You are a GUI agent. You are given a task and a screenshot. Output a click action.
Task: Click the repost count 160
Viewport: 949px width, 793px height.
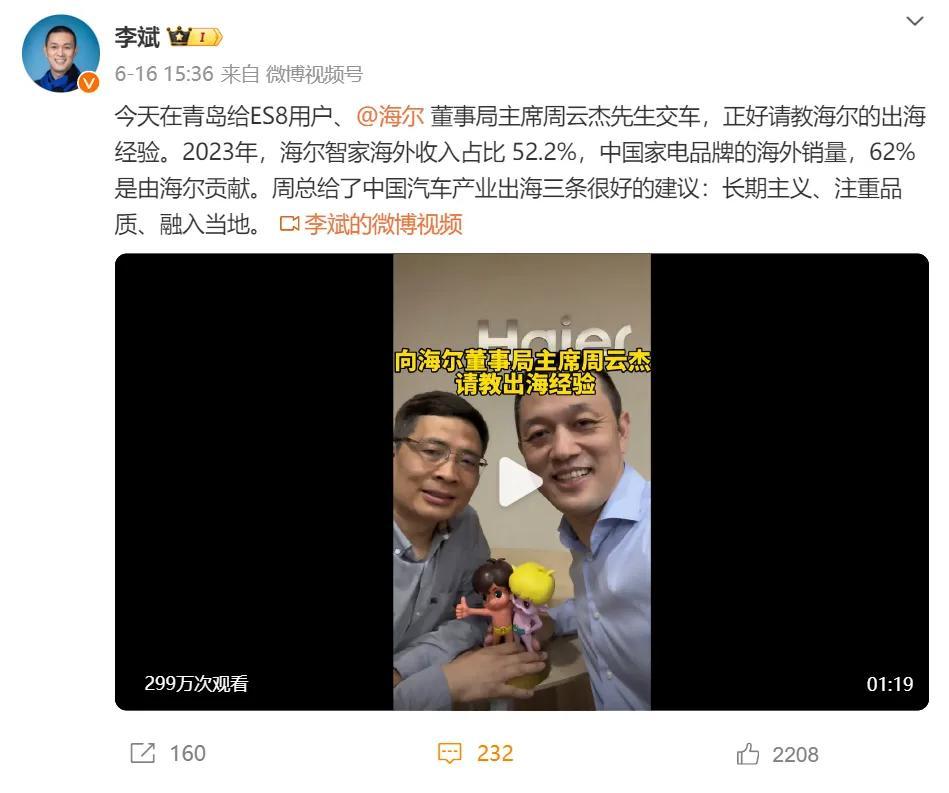pos(188,753)
